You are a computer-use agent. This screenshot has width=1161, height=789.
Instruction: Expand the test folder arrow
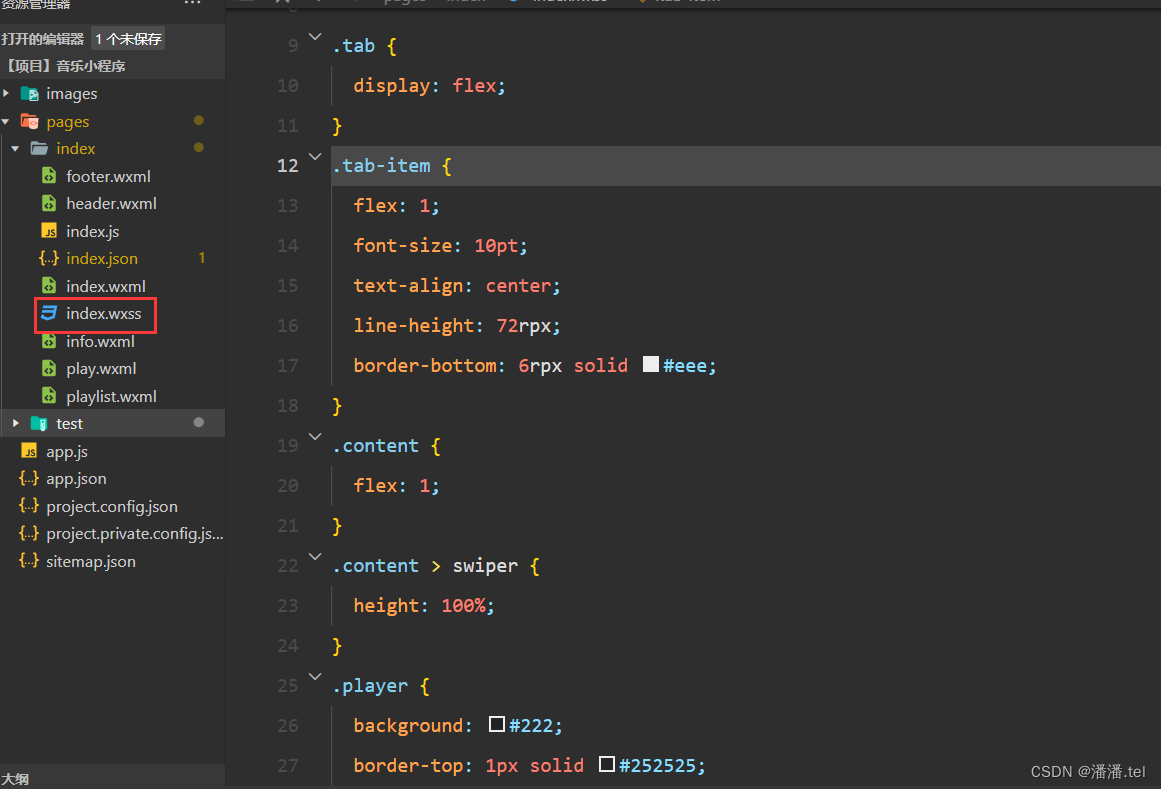[16, 423]
